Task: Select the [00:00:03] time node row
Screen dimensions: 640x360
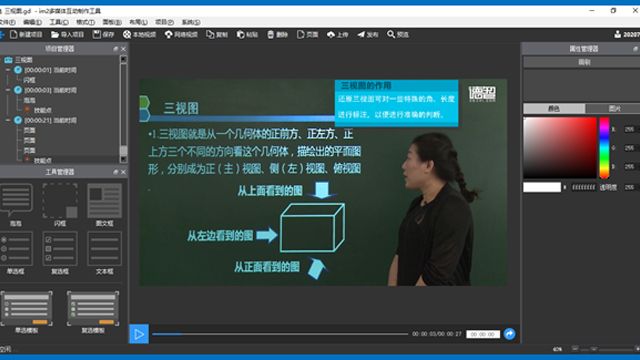Action: (x=50, y=90)
